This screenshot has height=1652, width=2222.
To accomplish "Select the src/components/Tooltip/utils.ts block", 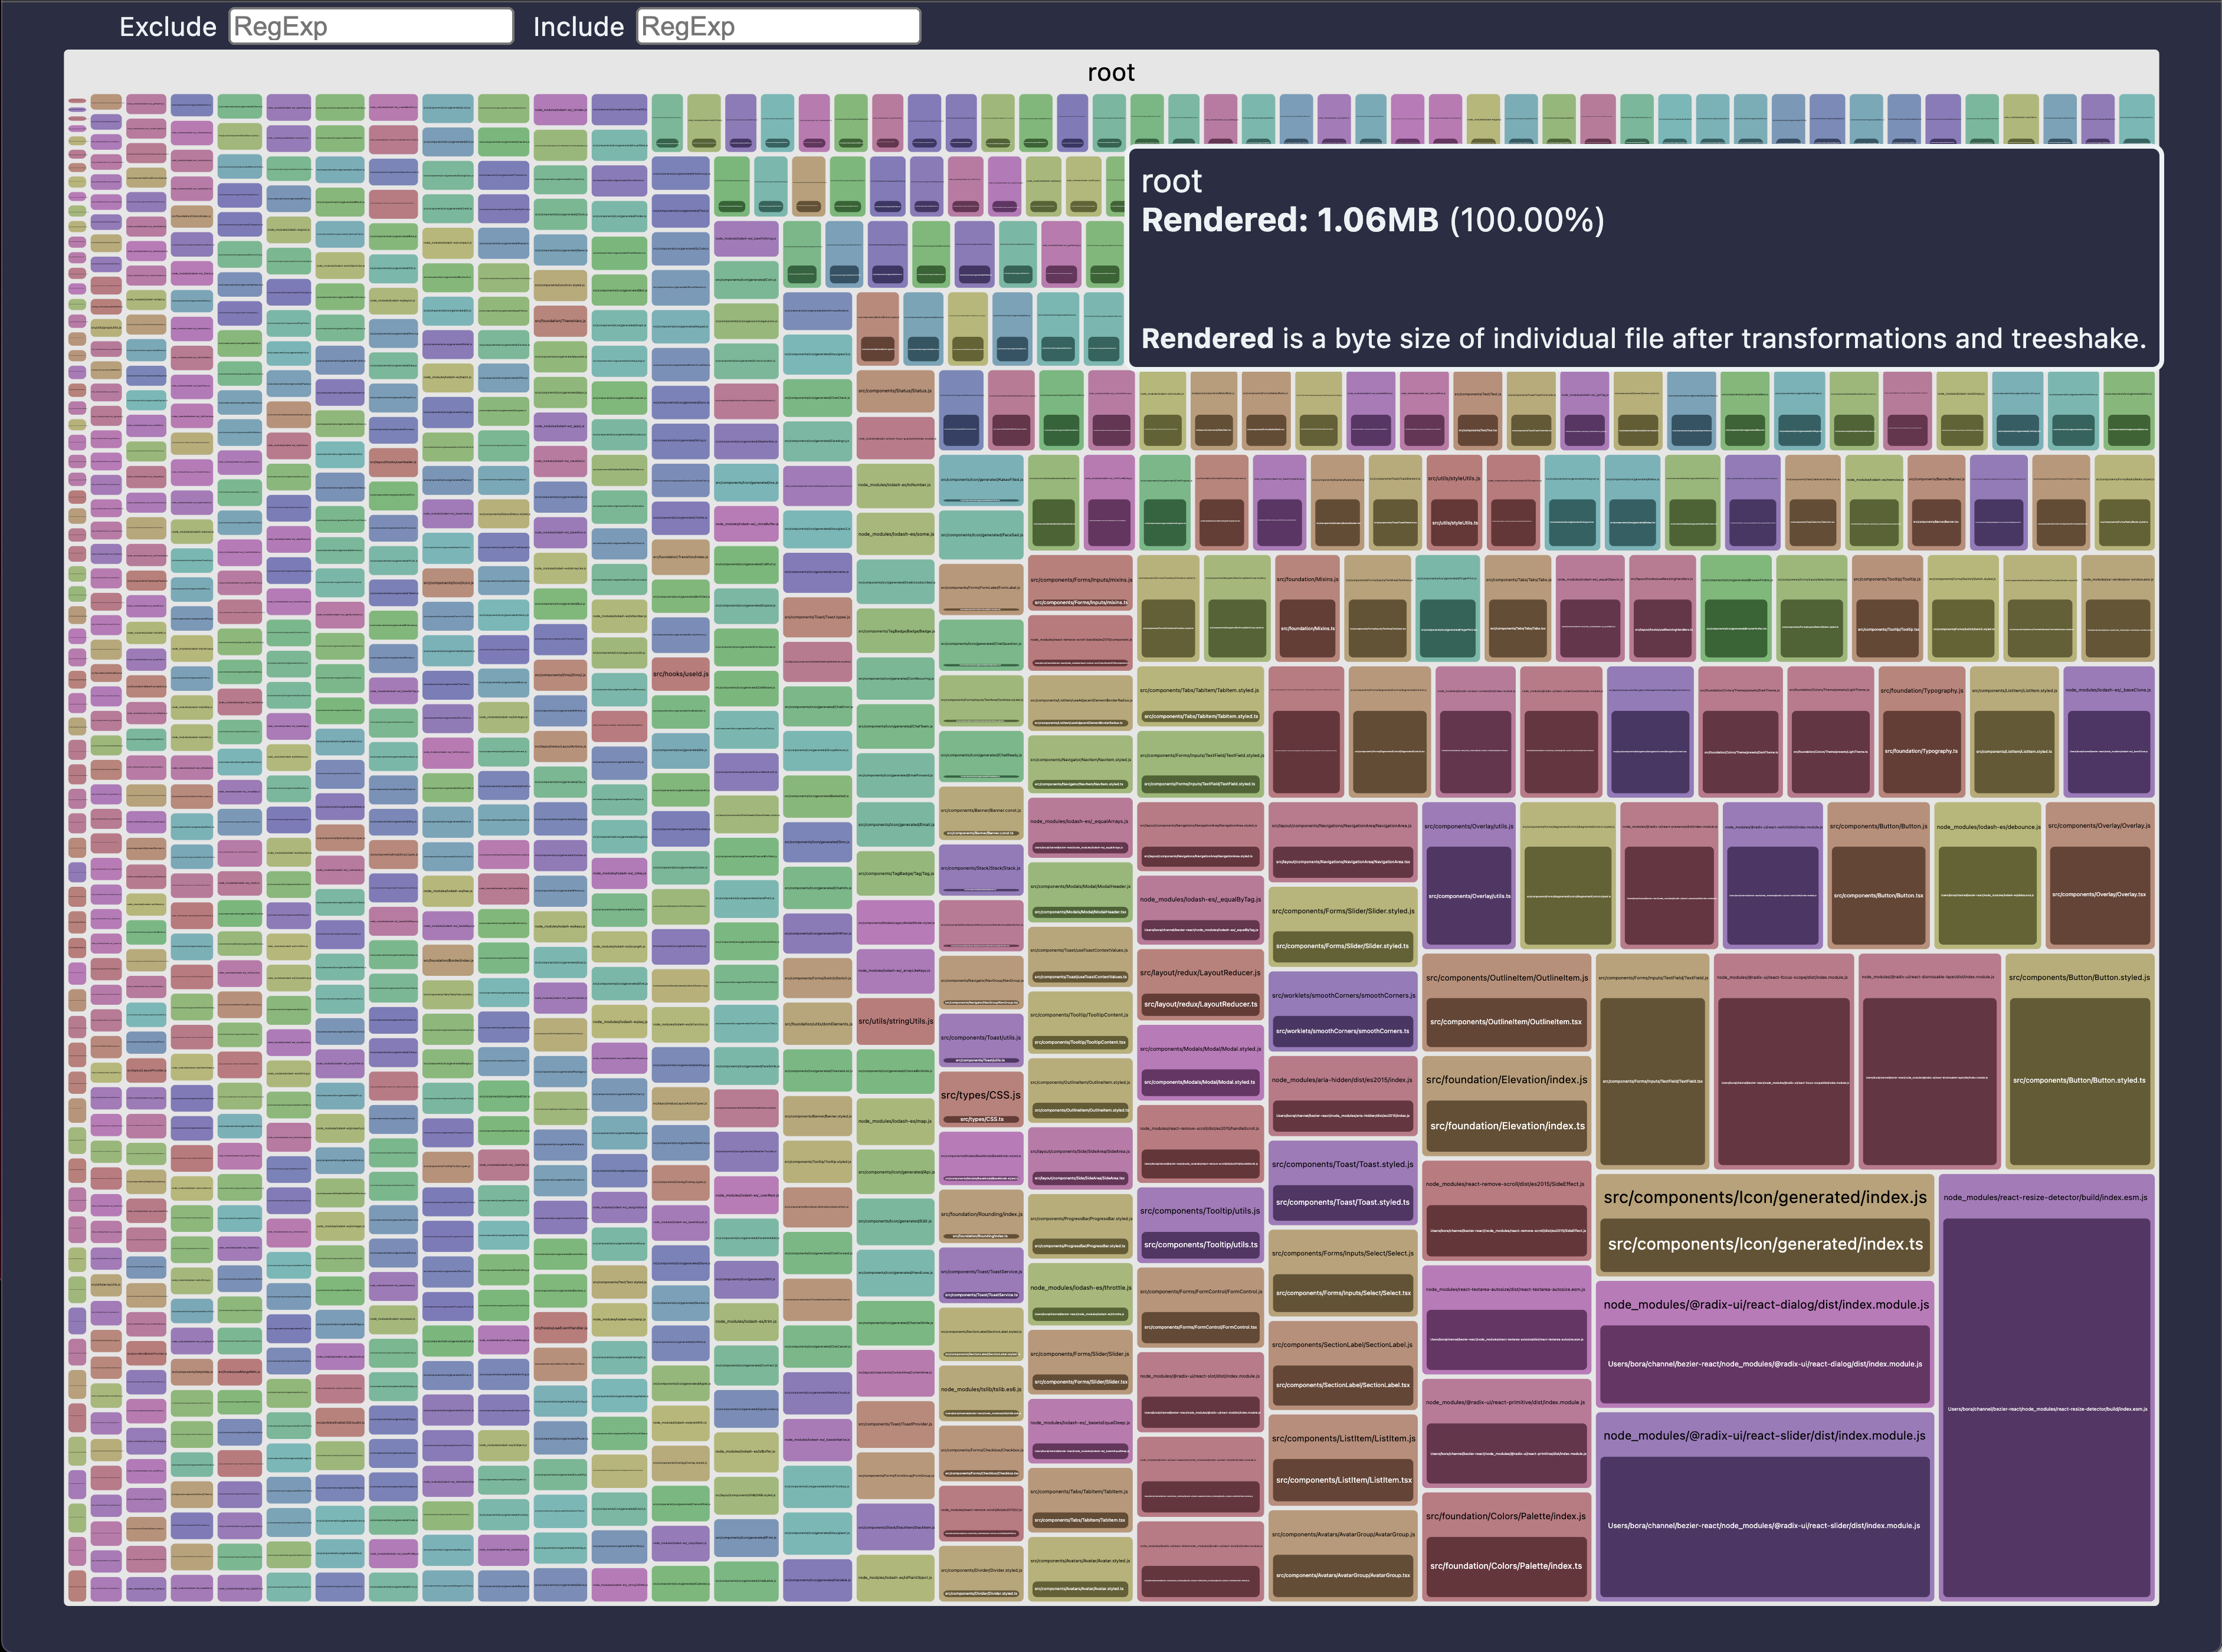I will [x=1200, y=1245].
